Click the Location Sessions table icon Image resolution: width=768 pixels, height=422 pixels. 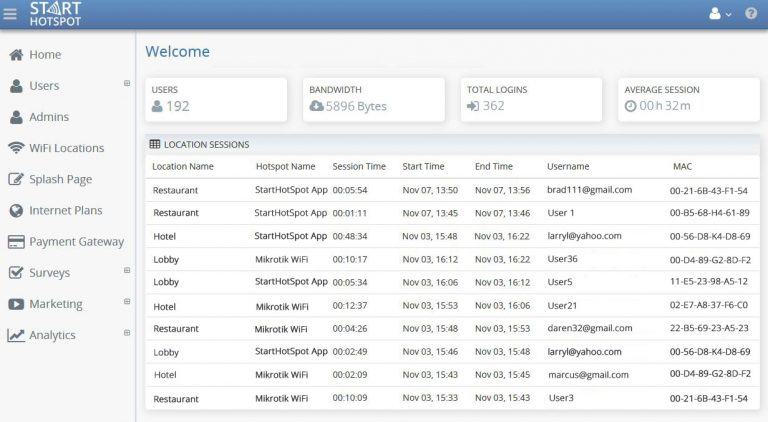coord(154,145)
